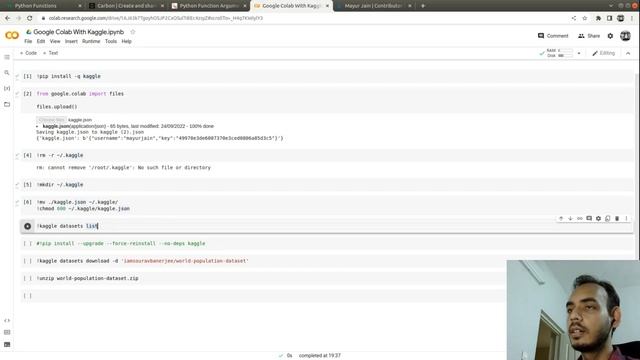
Task: Open browser extensions puzzle icon
Action: (598, 18)
